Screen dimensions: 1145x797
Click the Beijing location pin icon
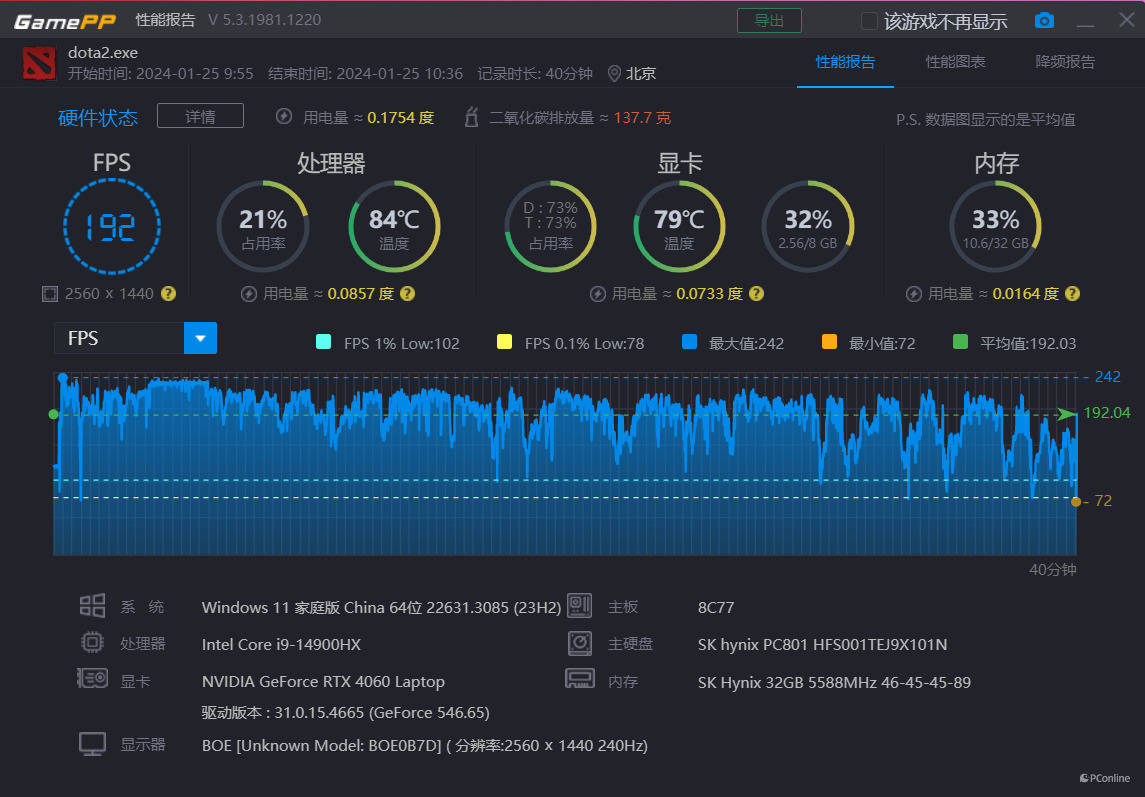(x=614, y=73)
